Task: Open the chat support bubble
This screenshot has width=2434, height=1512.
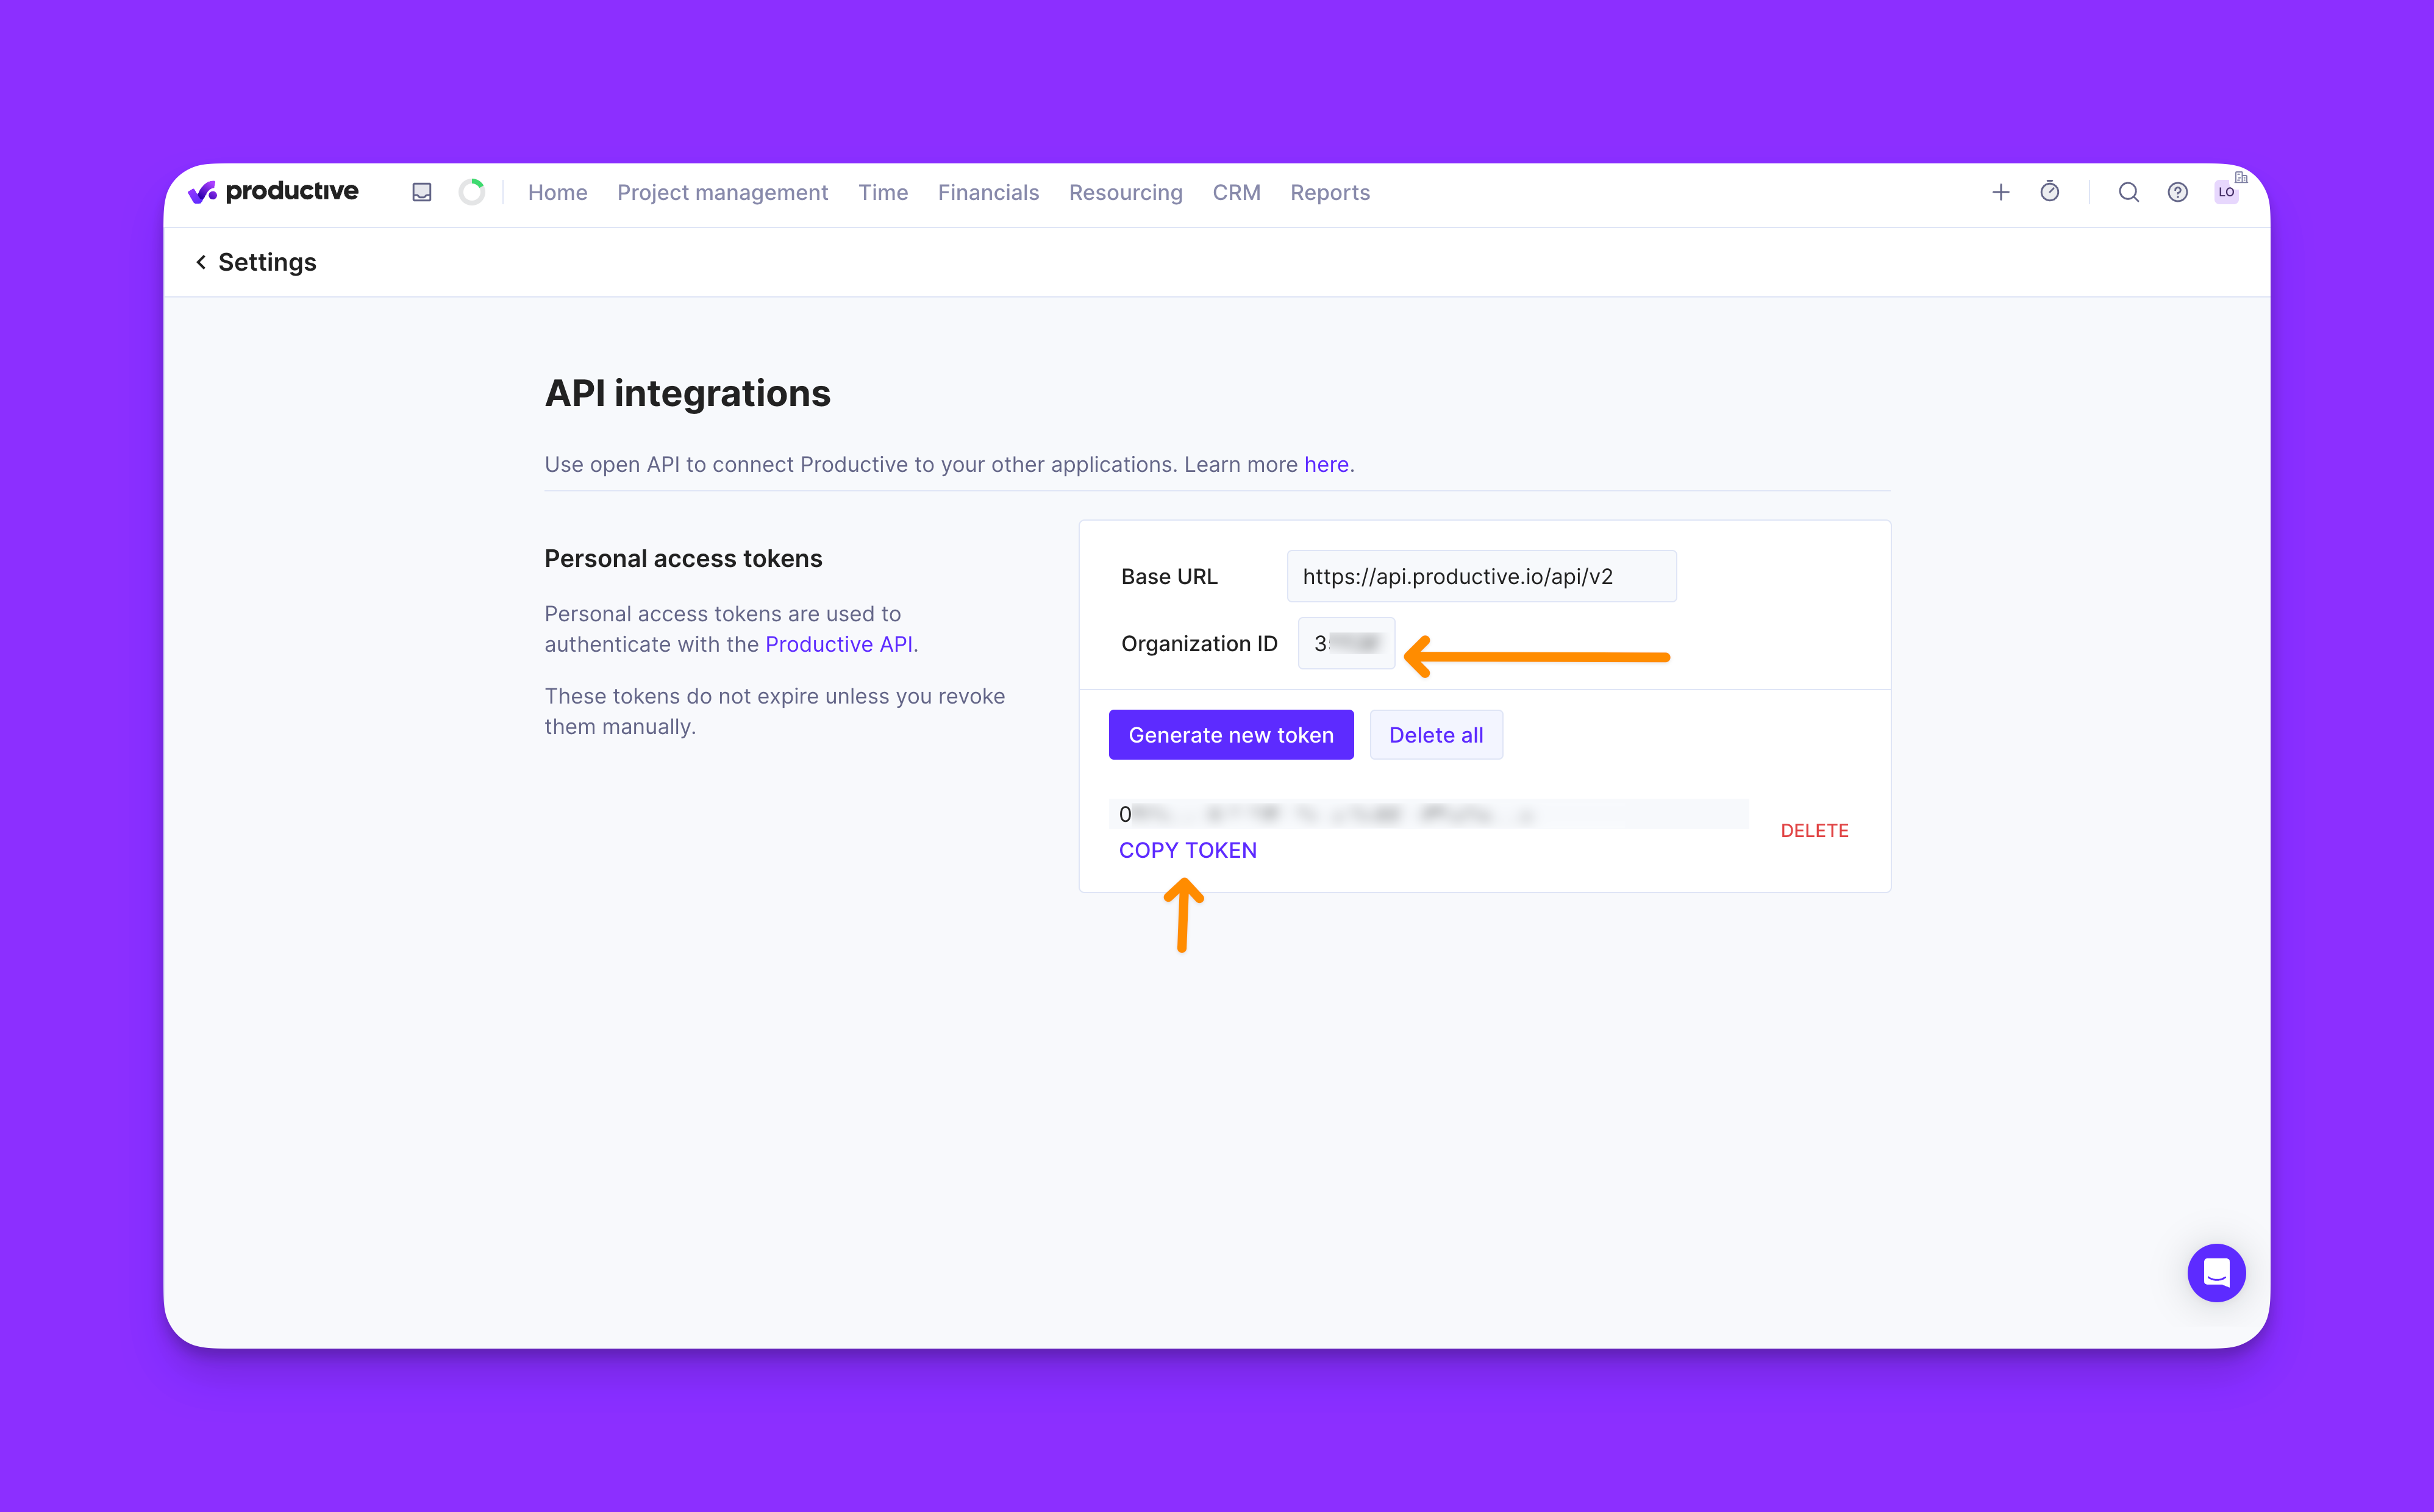Action: pos(2216,1272)
